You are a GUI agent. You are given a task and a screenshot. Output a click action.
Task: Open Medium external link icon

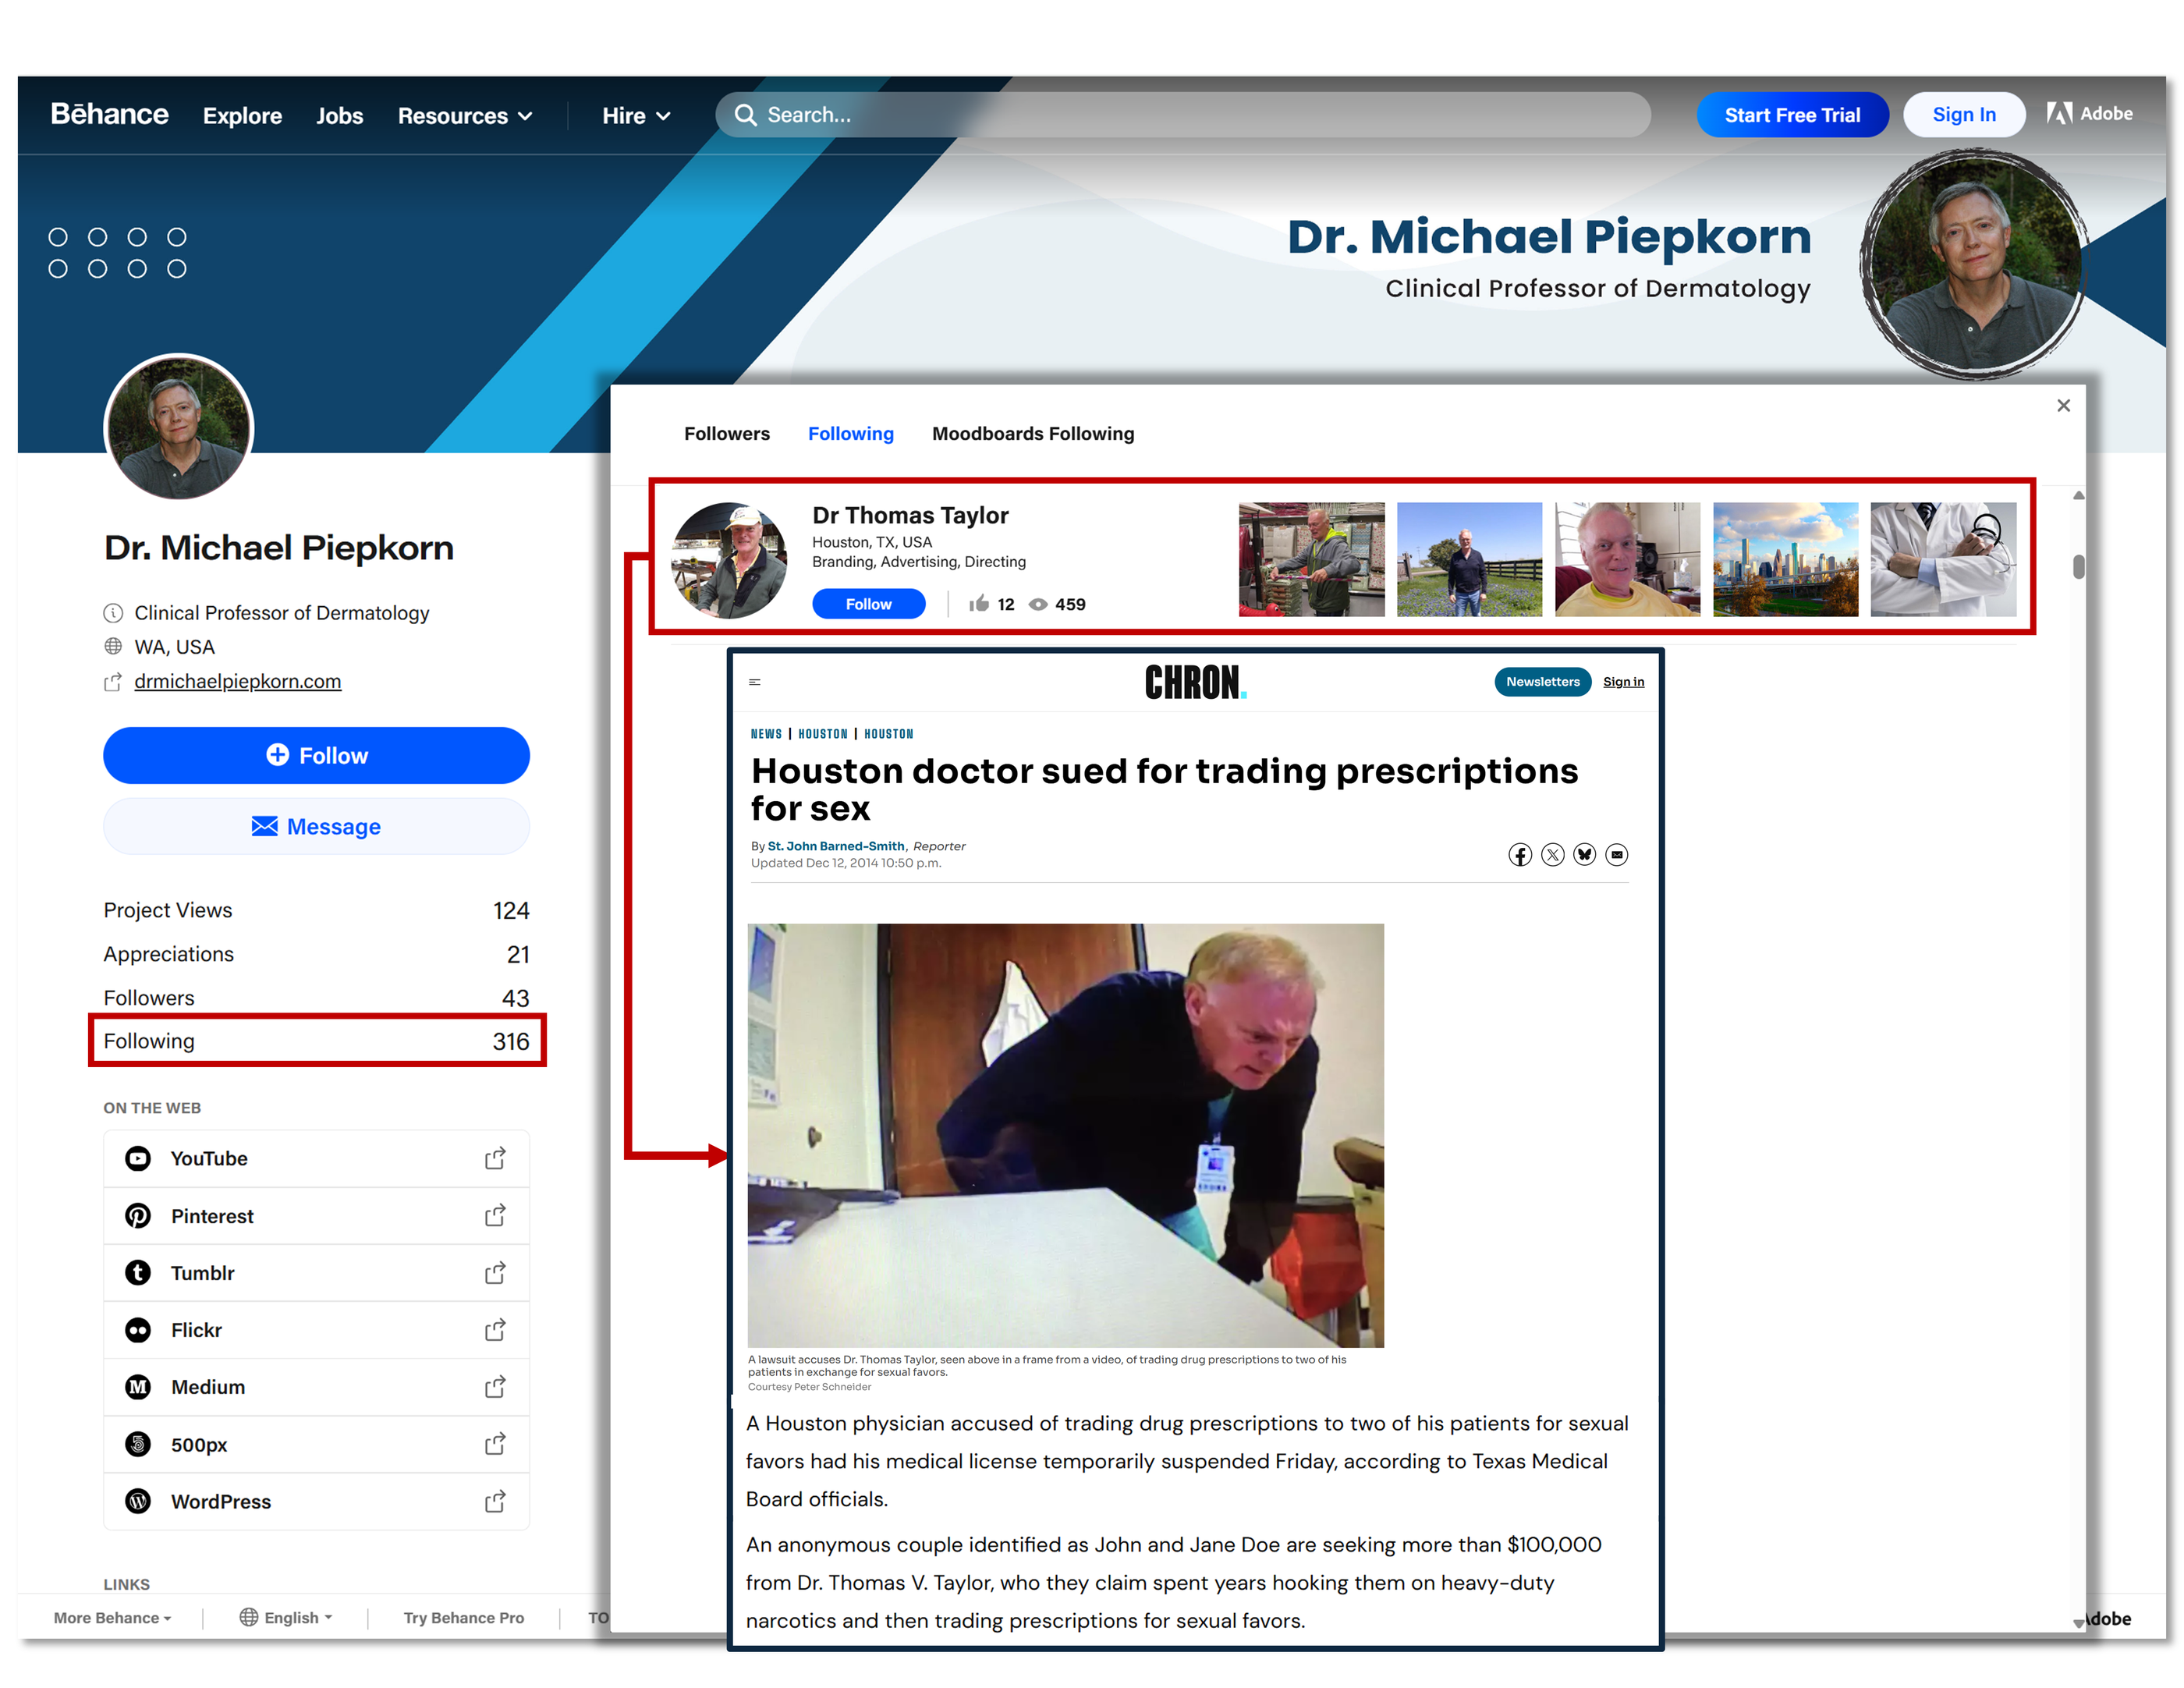495,1386
